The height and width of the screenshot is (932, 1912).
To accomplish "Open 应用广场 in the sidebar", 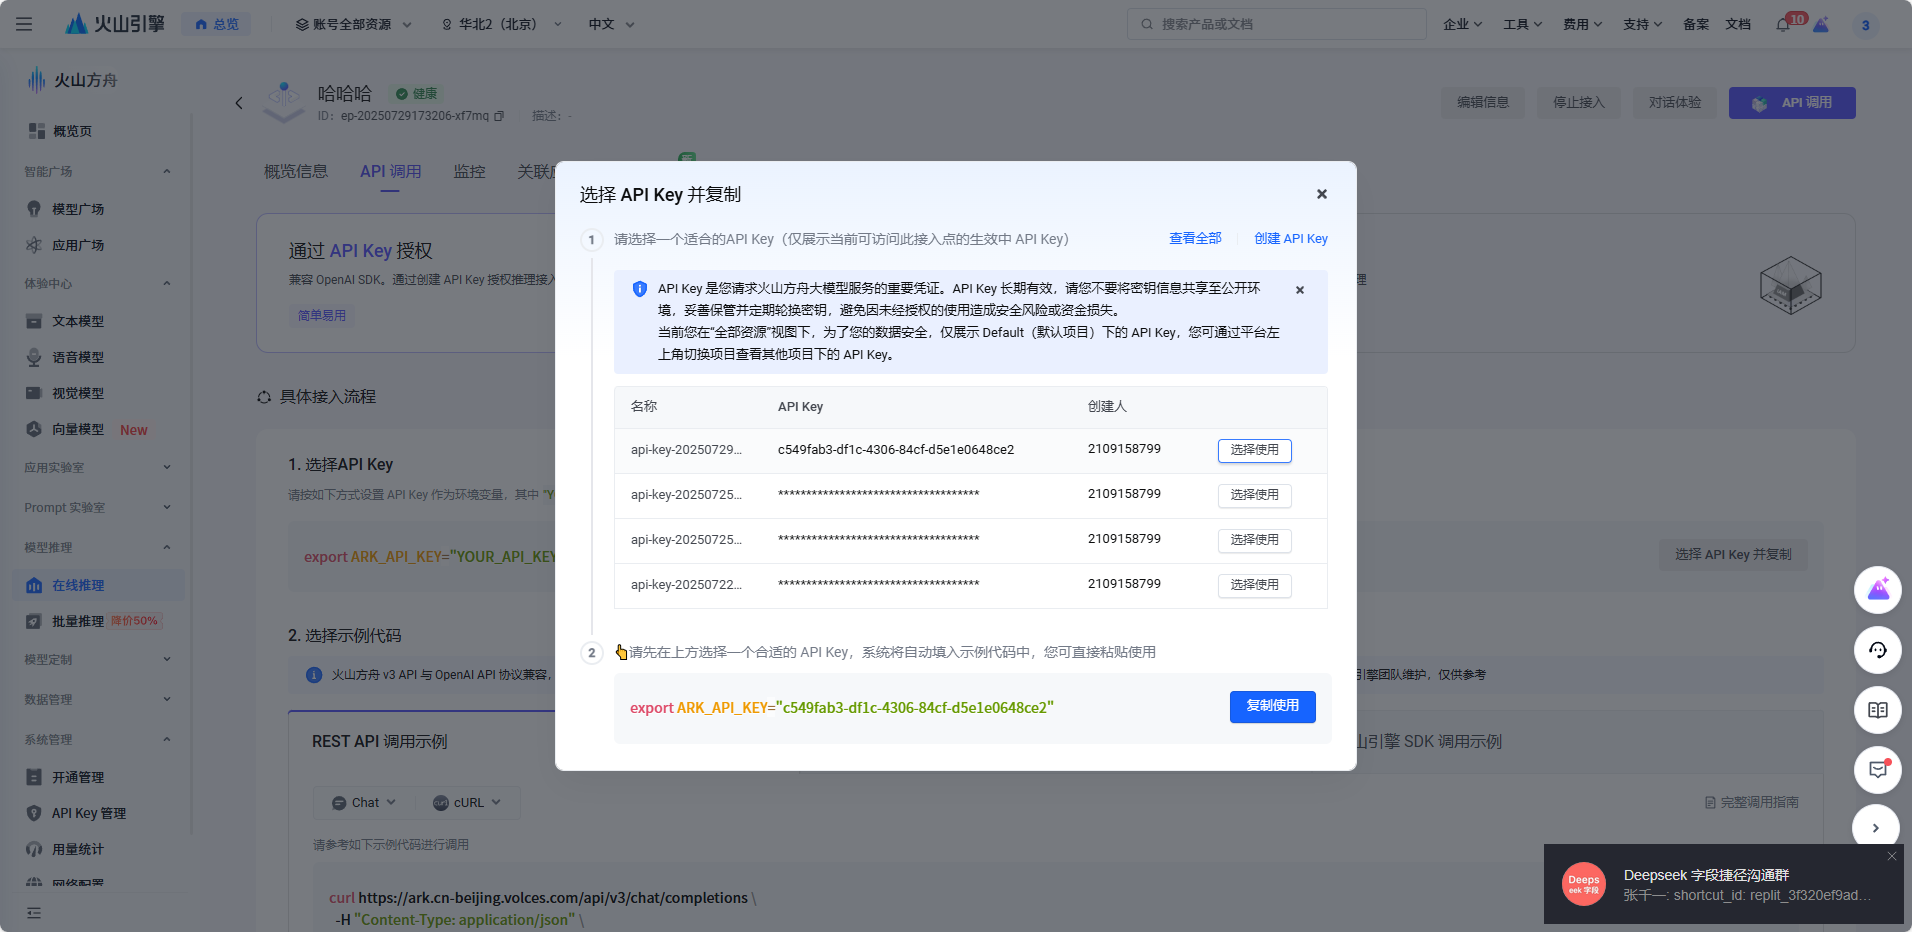I will tap(78, 245).
